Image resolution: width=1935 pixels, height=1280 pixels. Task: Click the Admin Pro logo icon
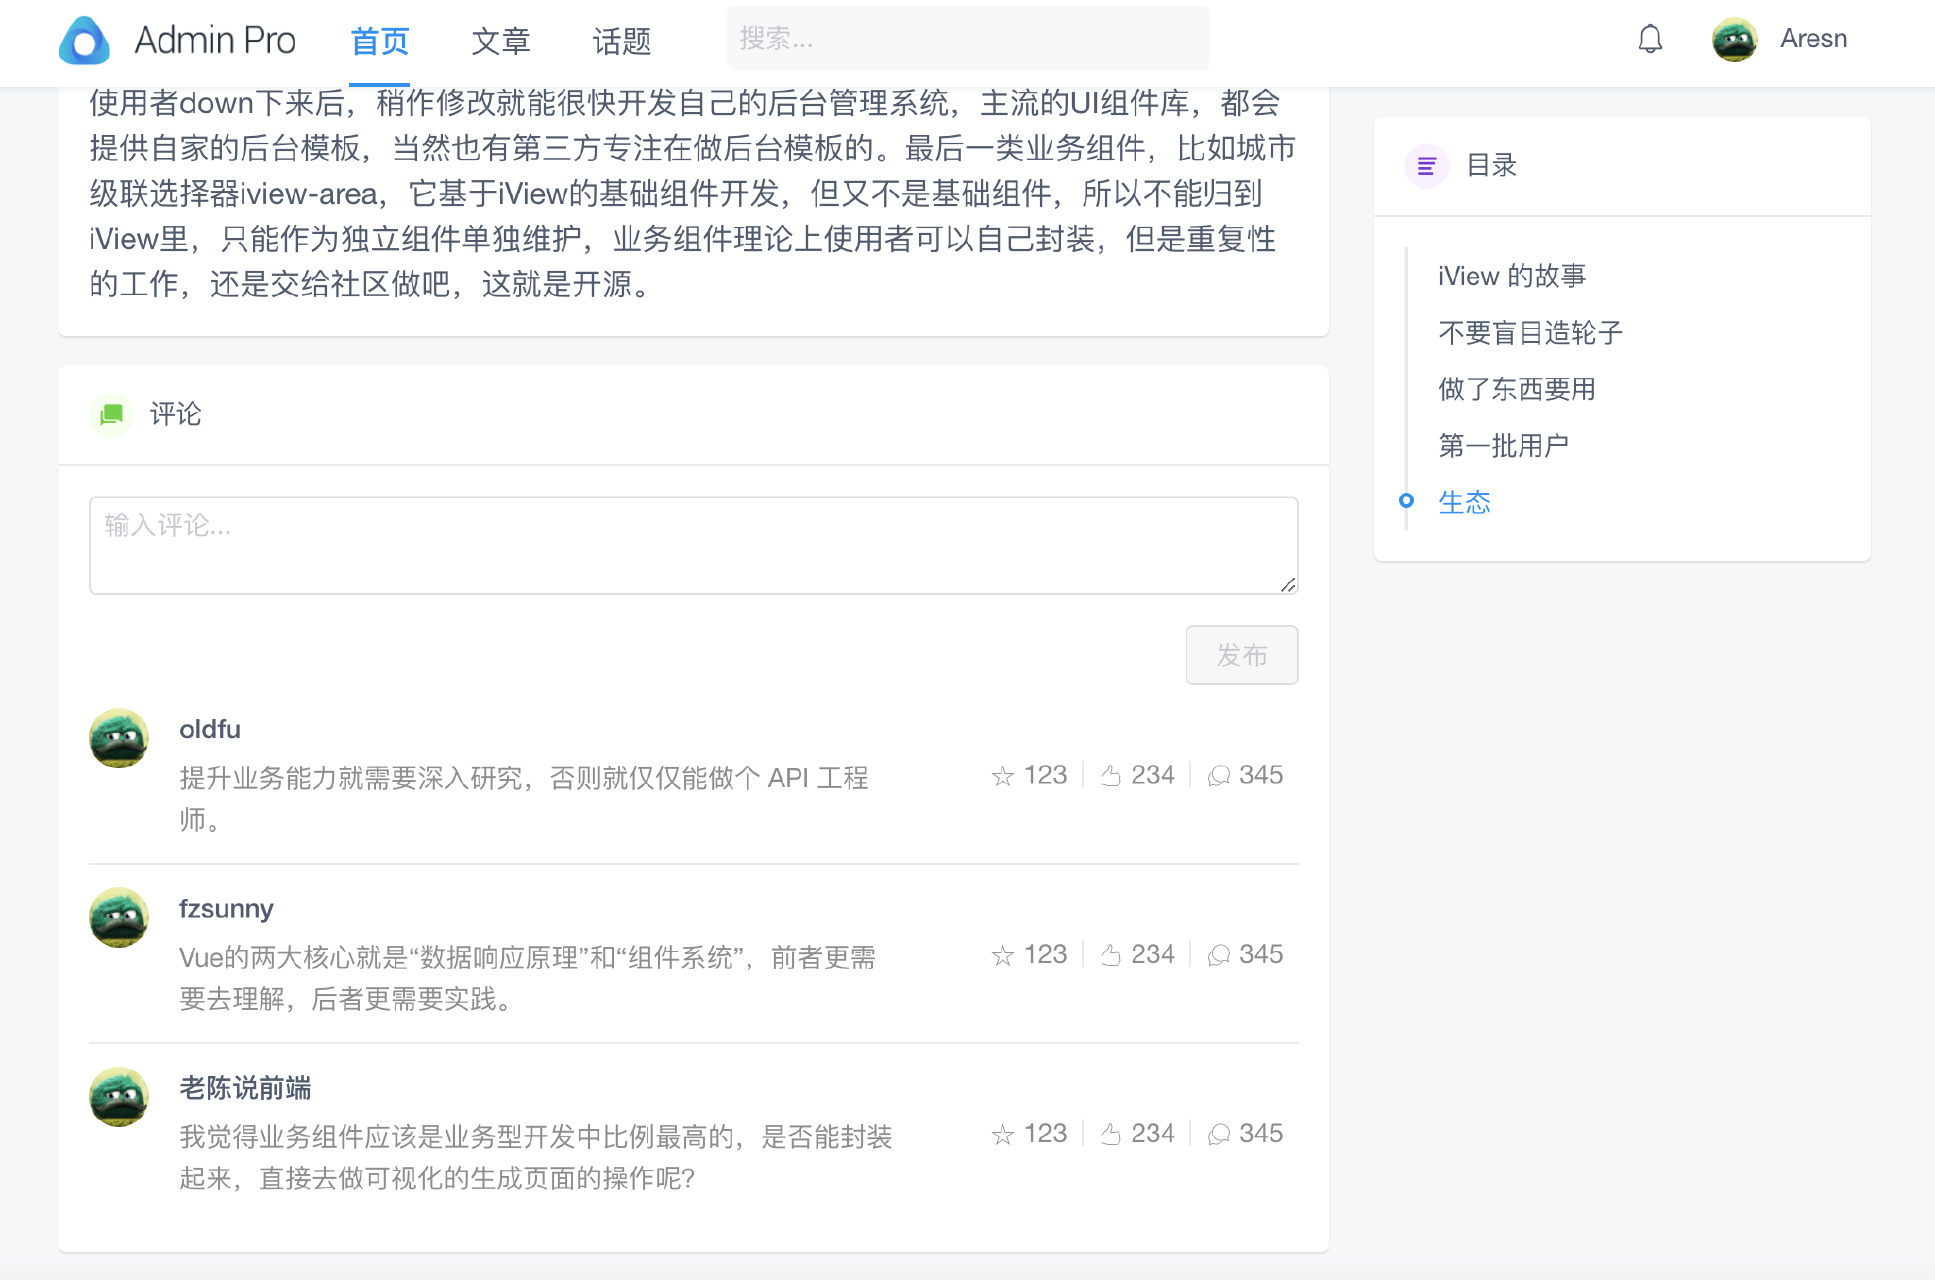point(85,40)
